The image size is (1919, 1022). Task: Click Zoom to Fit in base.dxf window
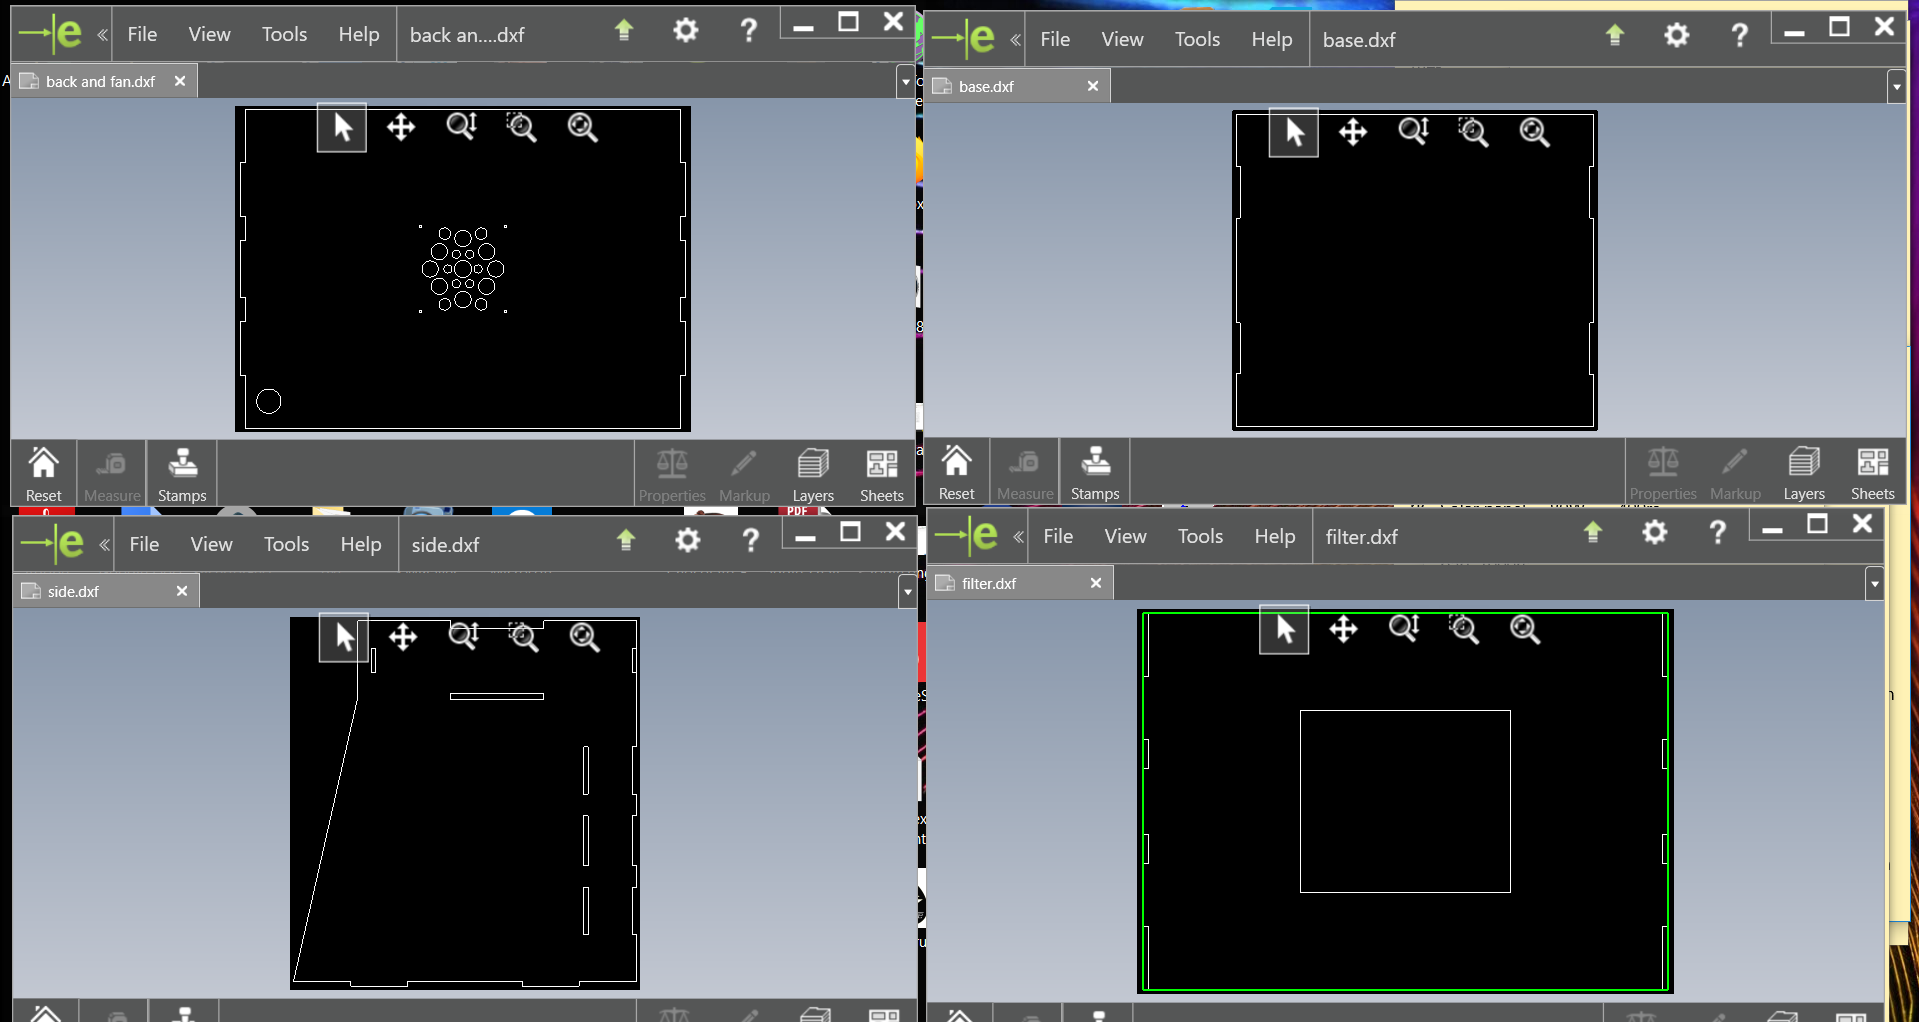1534,132
